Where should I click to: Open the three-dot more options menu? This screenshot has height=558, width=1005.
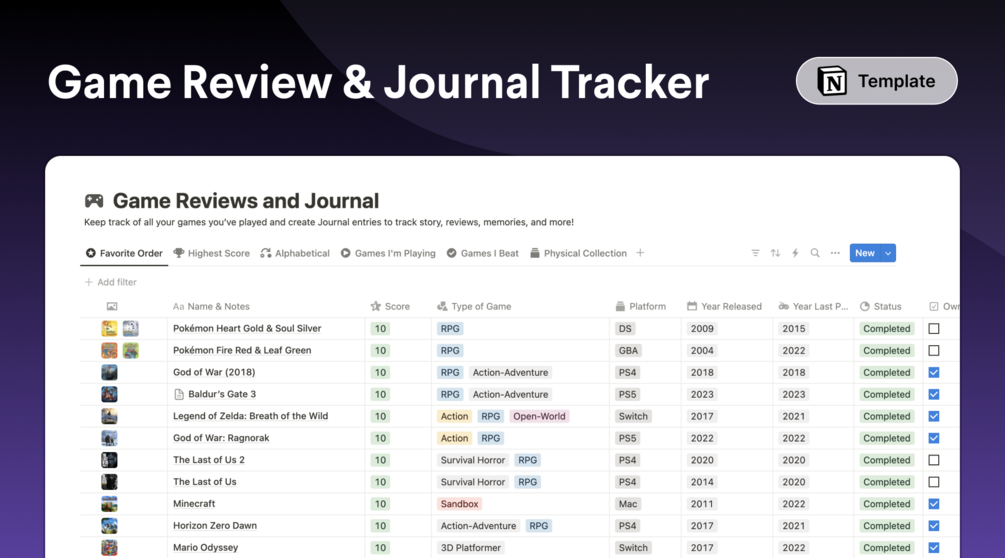pos(835,253)
